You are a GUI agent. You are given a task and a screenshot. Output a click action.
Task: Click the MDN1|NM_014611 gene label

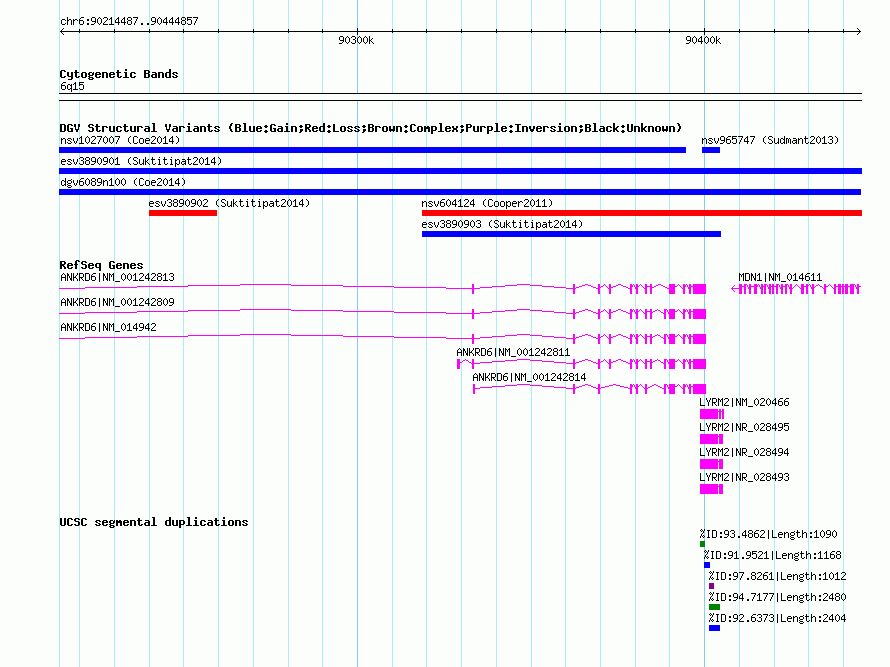click(x=780, y=277)
